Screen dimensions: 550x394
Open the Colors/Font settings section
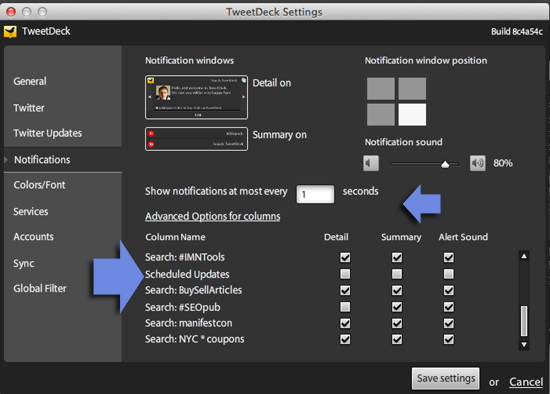coord(39,185)
